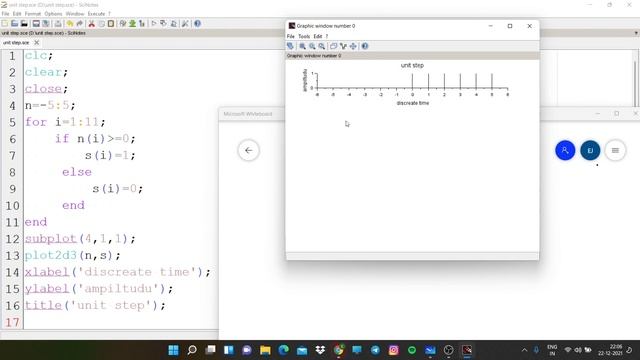Click the Save icon in SciNotes toolbar

pyautogui.click(x=36, y=24)
